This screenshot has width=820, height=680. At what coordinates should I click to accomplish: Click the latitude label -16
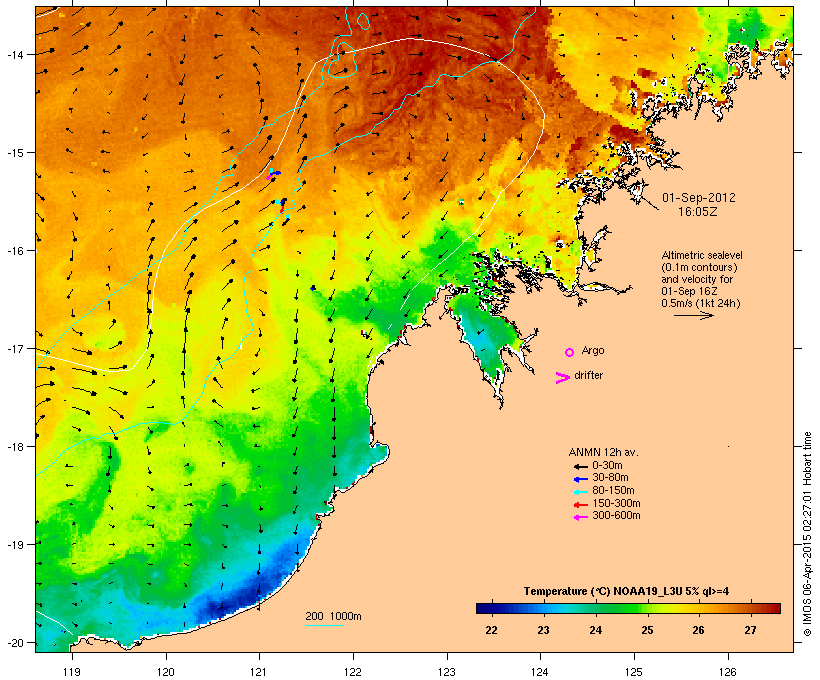14,251
